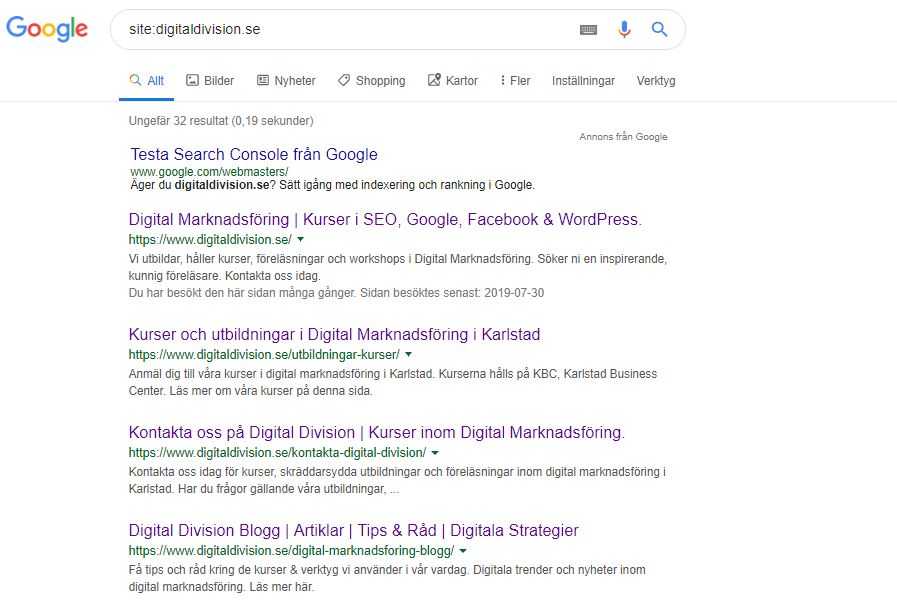Switch to the Nyheter tab
This screenshot has width=897, height=602.
286,81
